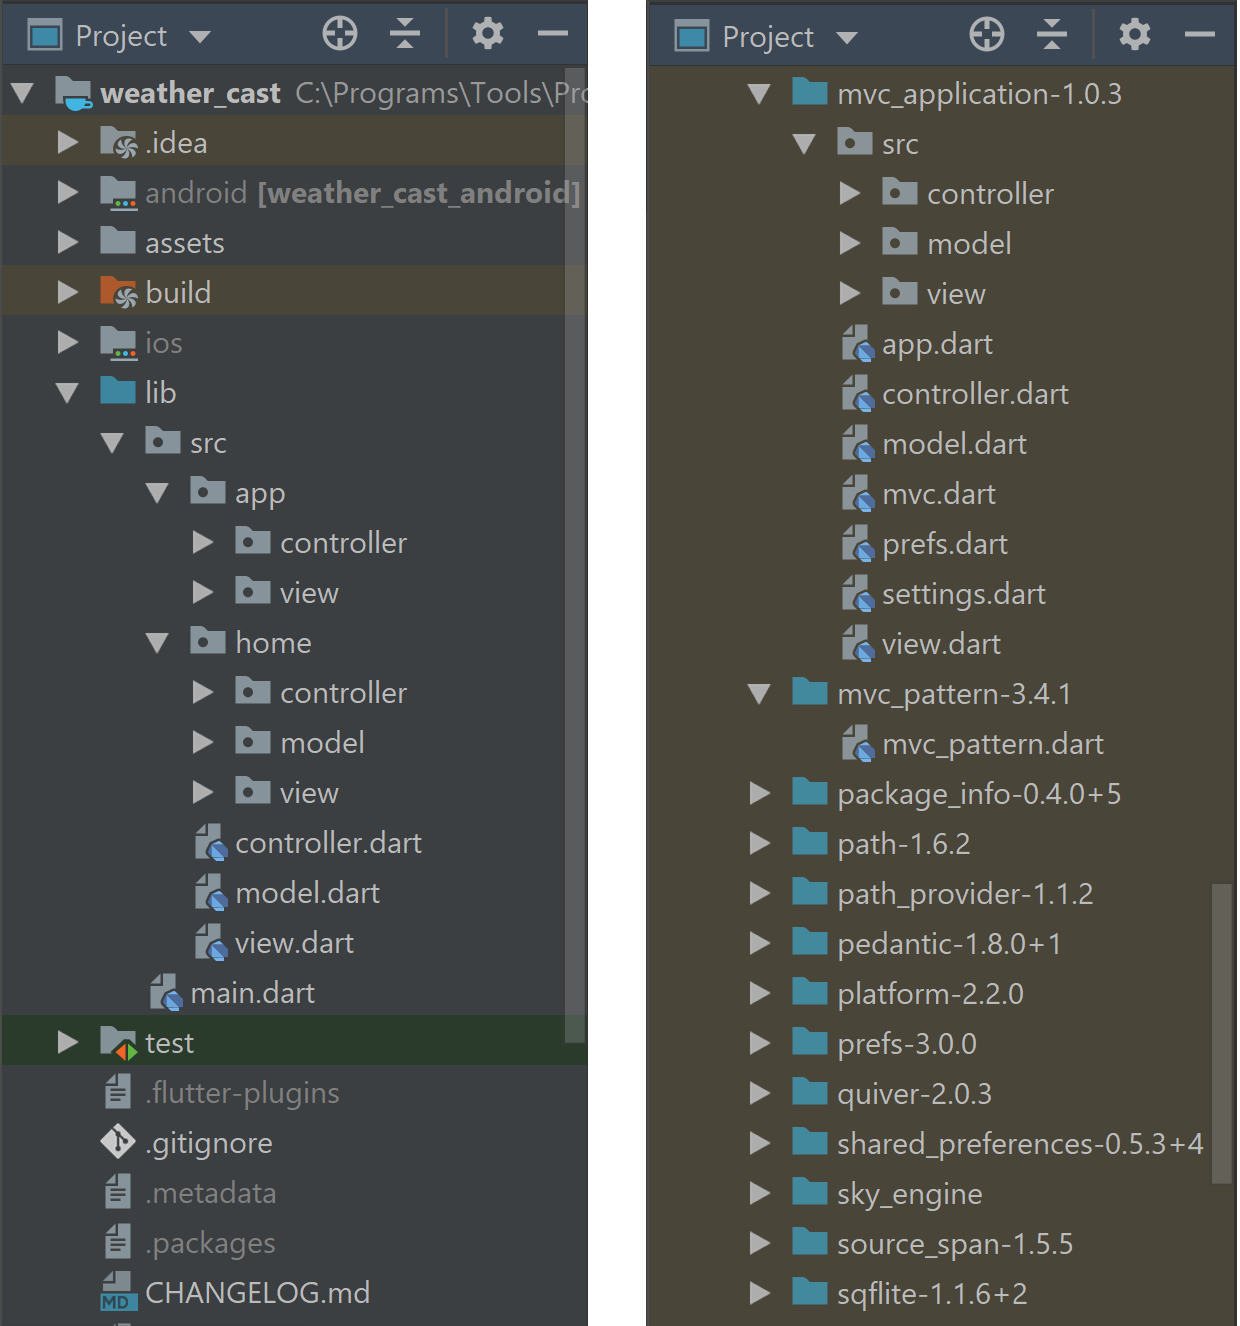Image resolution: width=1240 pixels, height=1326 pixels.
Task: Select the CHANGELOG.md file
Action: coord(257,1292)
